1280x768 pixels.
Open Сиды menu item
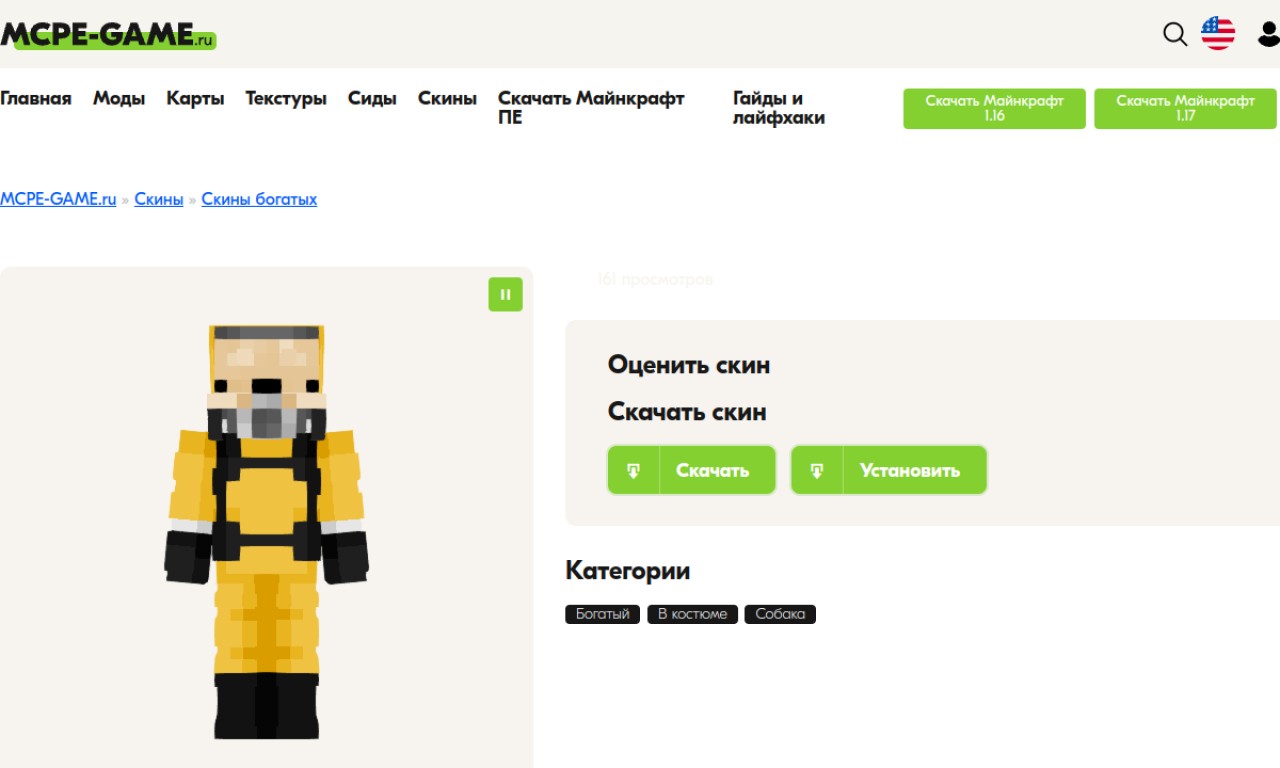[372, 98]
